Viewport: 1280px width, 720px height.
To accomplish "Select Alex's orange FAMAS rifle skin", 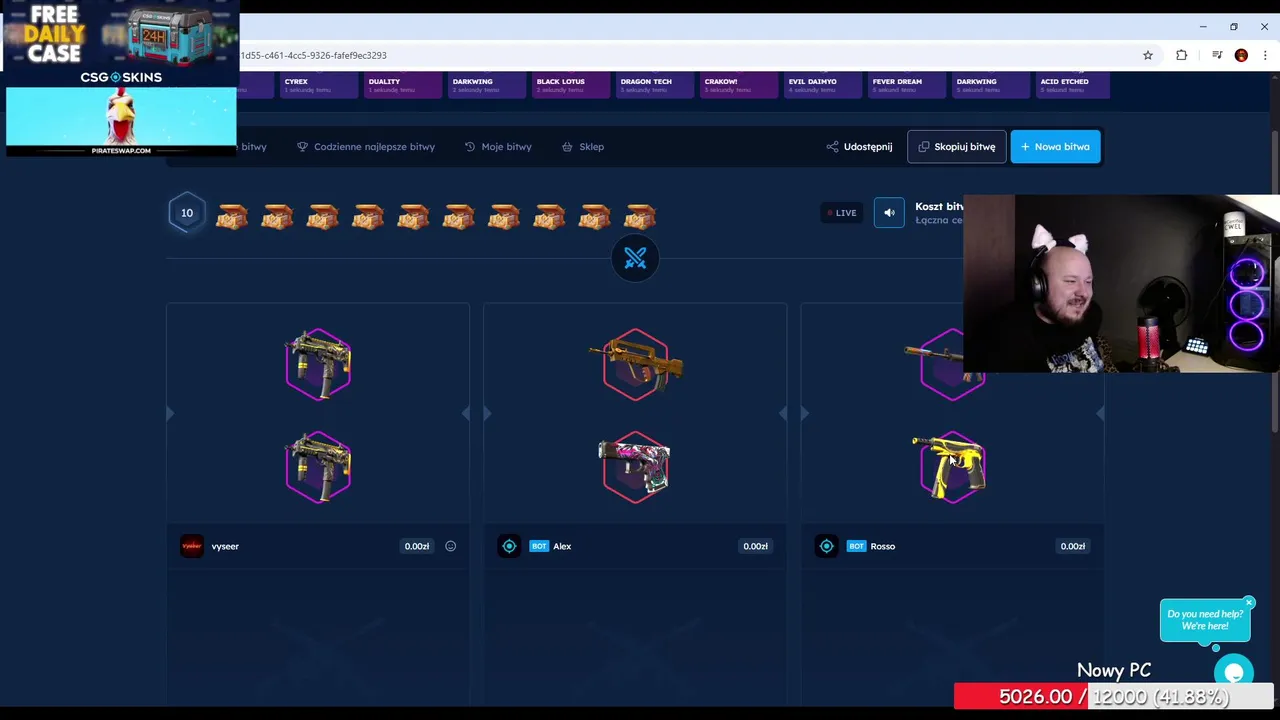I will point(636,363).
